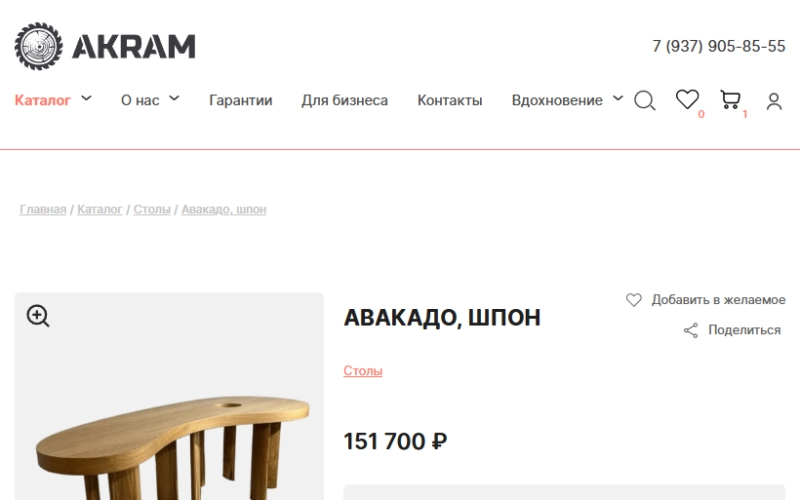Image resolution: width=800 pixels, height=500 pixels.
Task: Expand the Вдохновение dropdown chevron
Action: (x=617, y=98)
